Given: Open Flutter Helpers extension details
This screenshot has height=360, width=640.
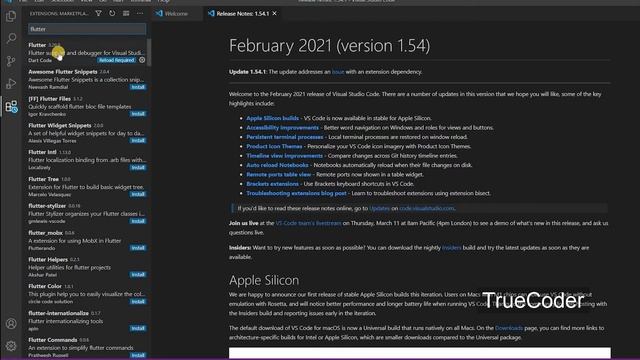Looking at the screenshot, I should tap(86, 267).
